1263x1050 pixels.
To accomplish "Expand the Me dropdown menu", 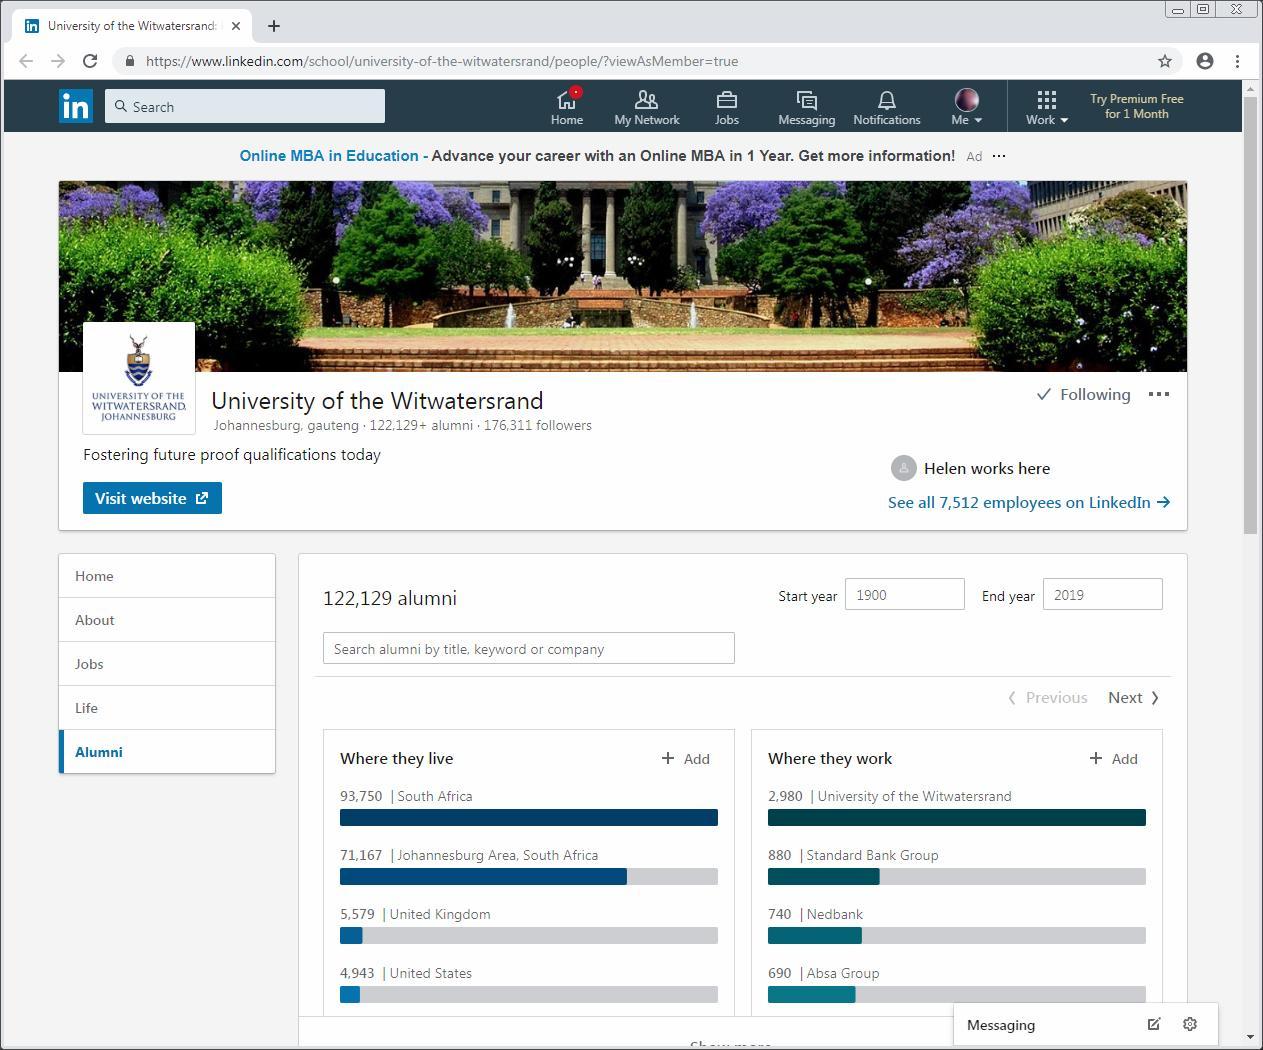I will coord(966,107).
